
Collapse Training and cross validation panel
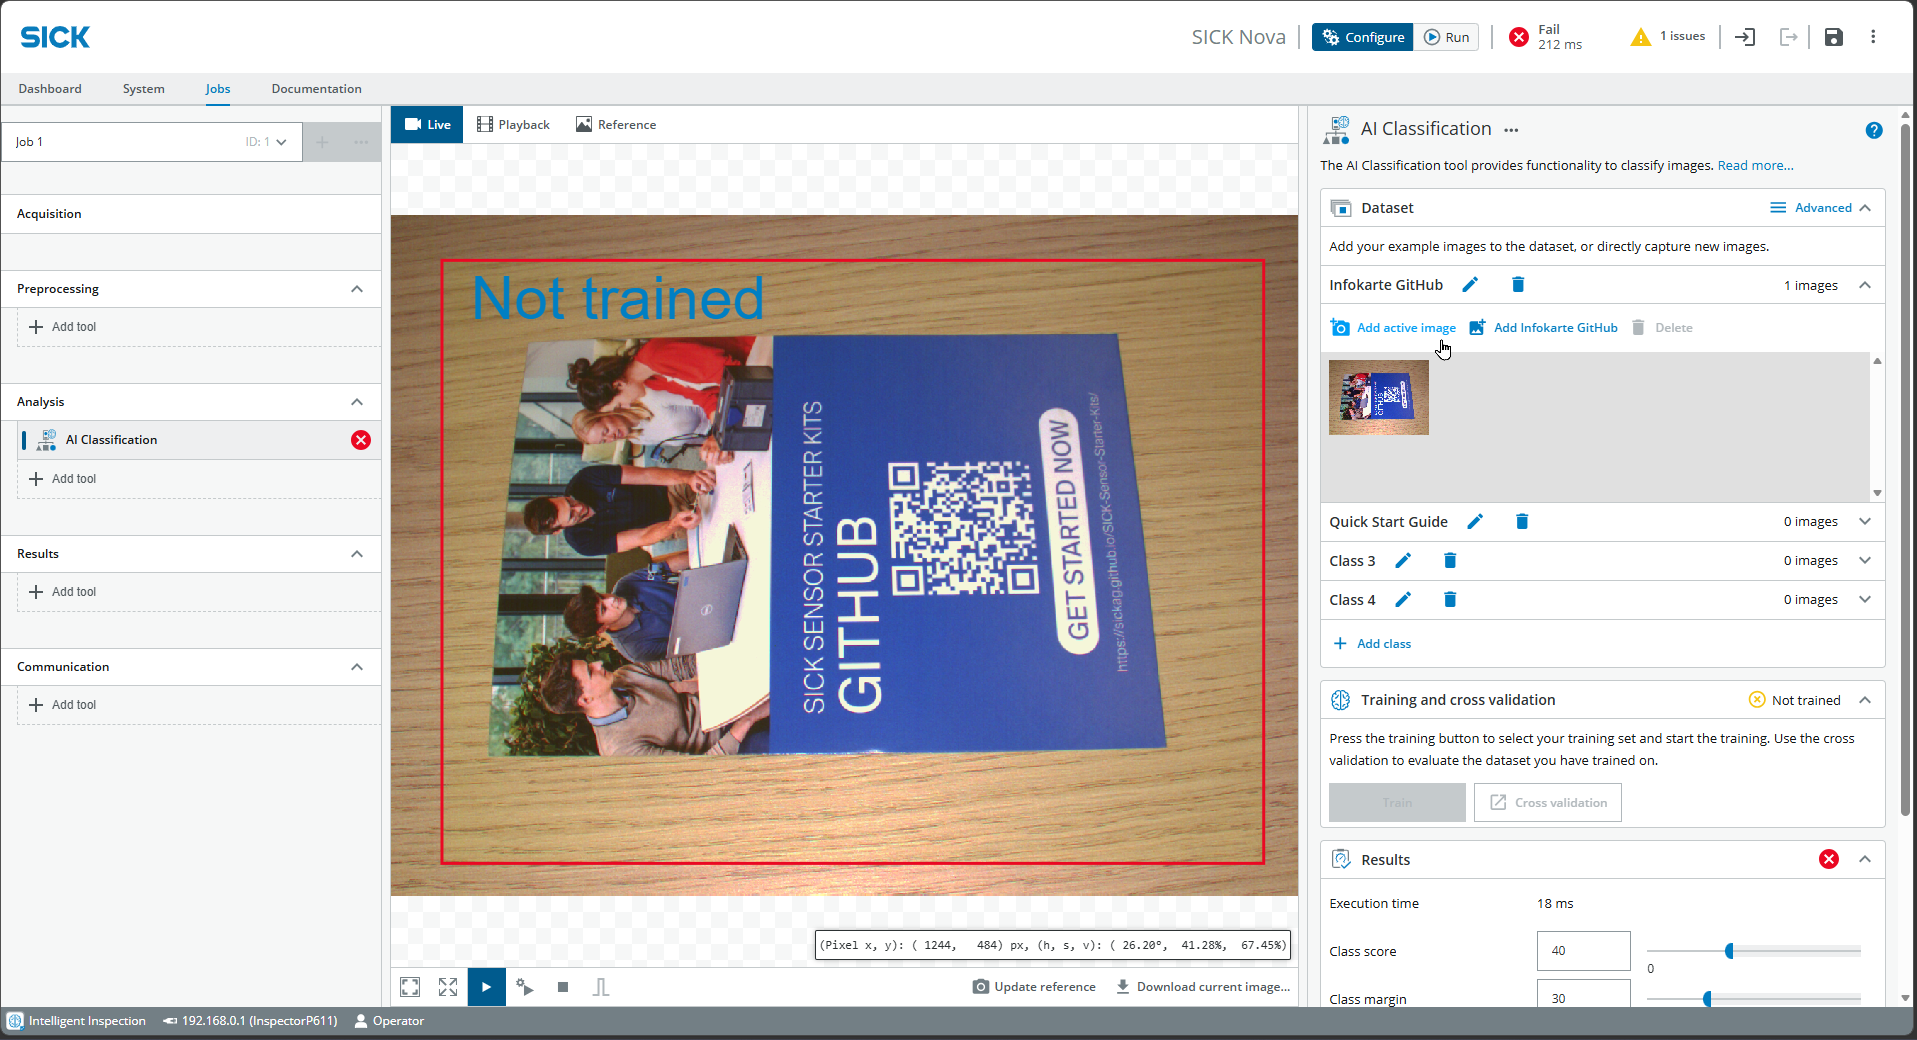point(1865,700)
